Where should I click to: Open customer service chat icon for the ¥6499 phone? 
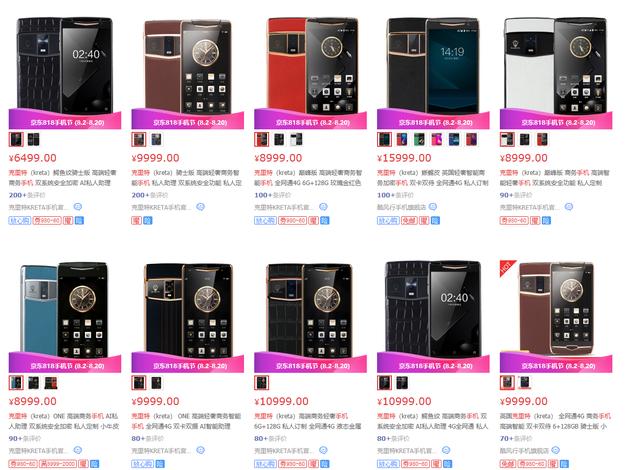pyautogui.click(x=78, y=207)
